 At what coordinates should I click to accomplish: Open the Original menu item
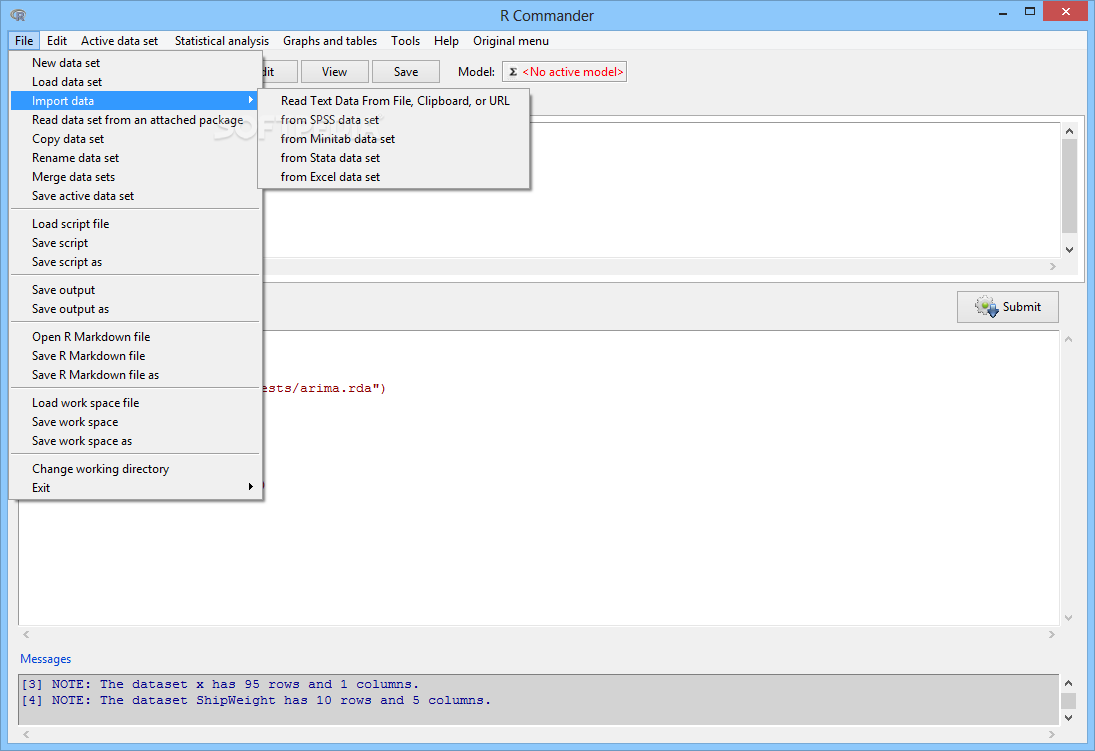(510, 41)
